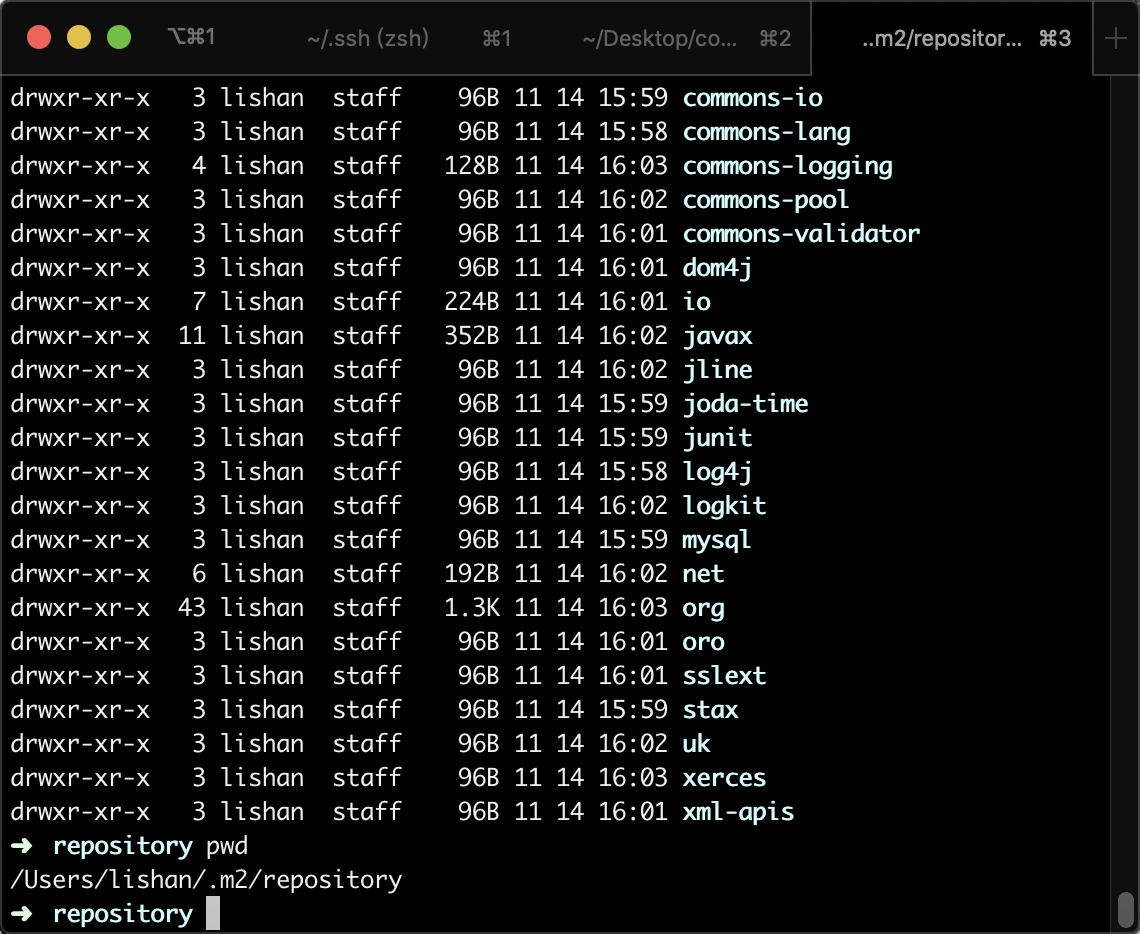
Task: Click the 224B size of io
Action: [x=472, y=302]
